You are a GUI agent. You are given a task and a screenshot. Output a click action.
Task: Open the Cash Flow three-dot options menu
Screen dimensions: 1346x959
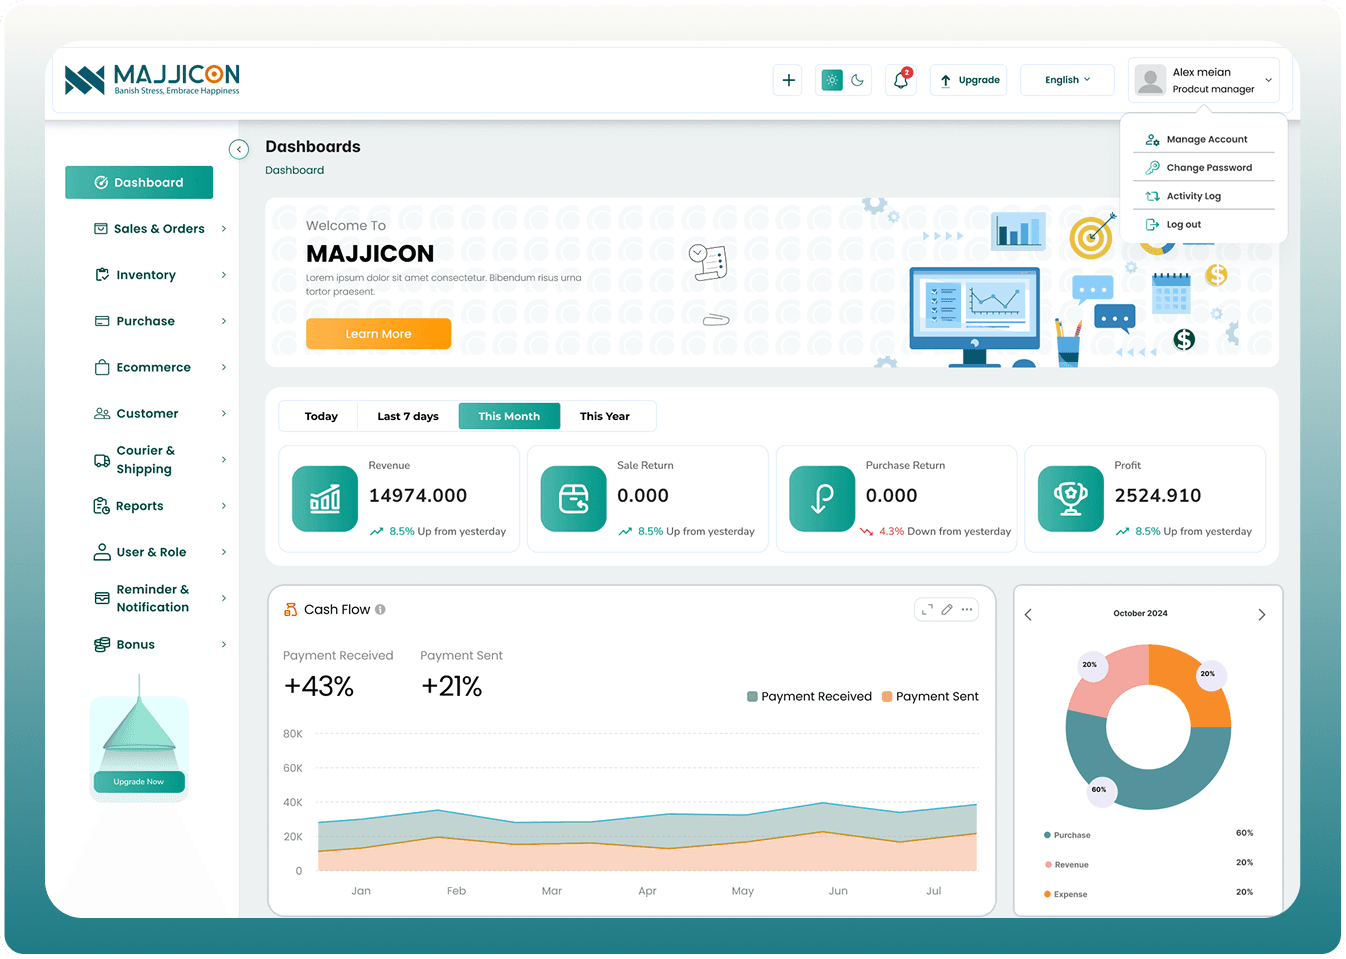(x=967, y=609)
